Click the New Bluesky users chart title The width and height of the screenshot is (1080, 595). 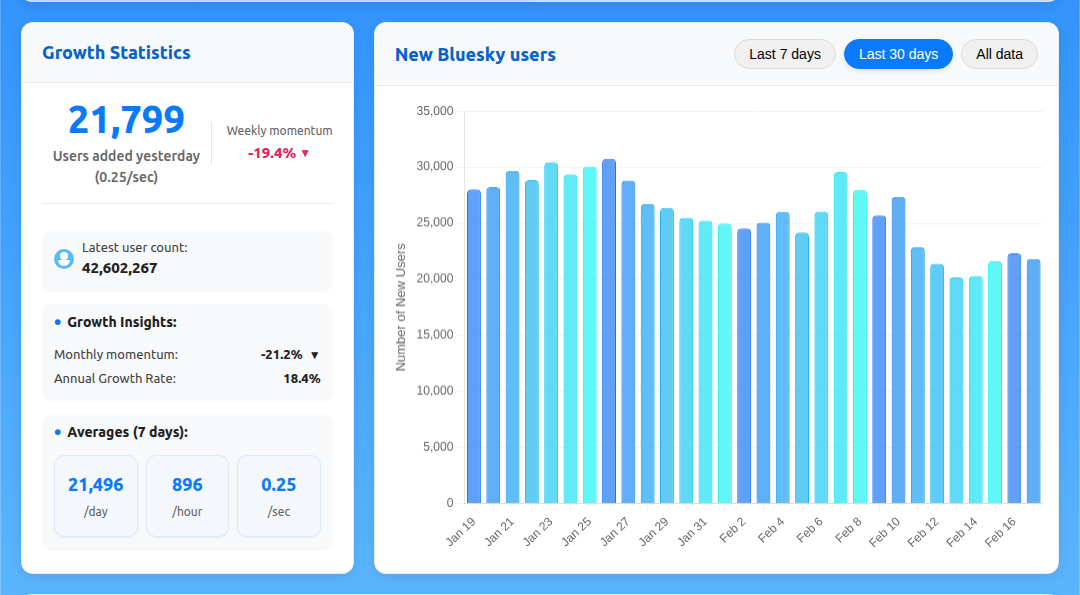tap(475, 55)
